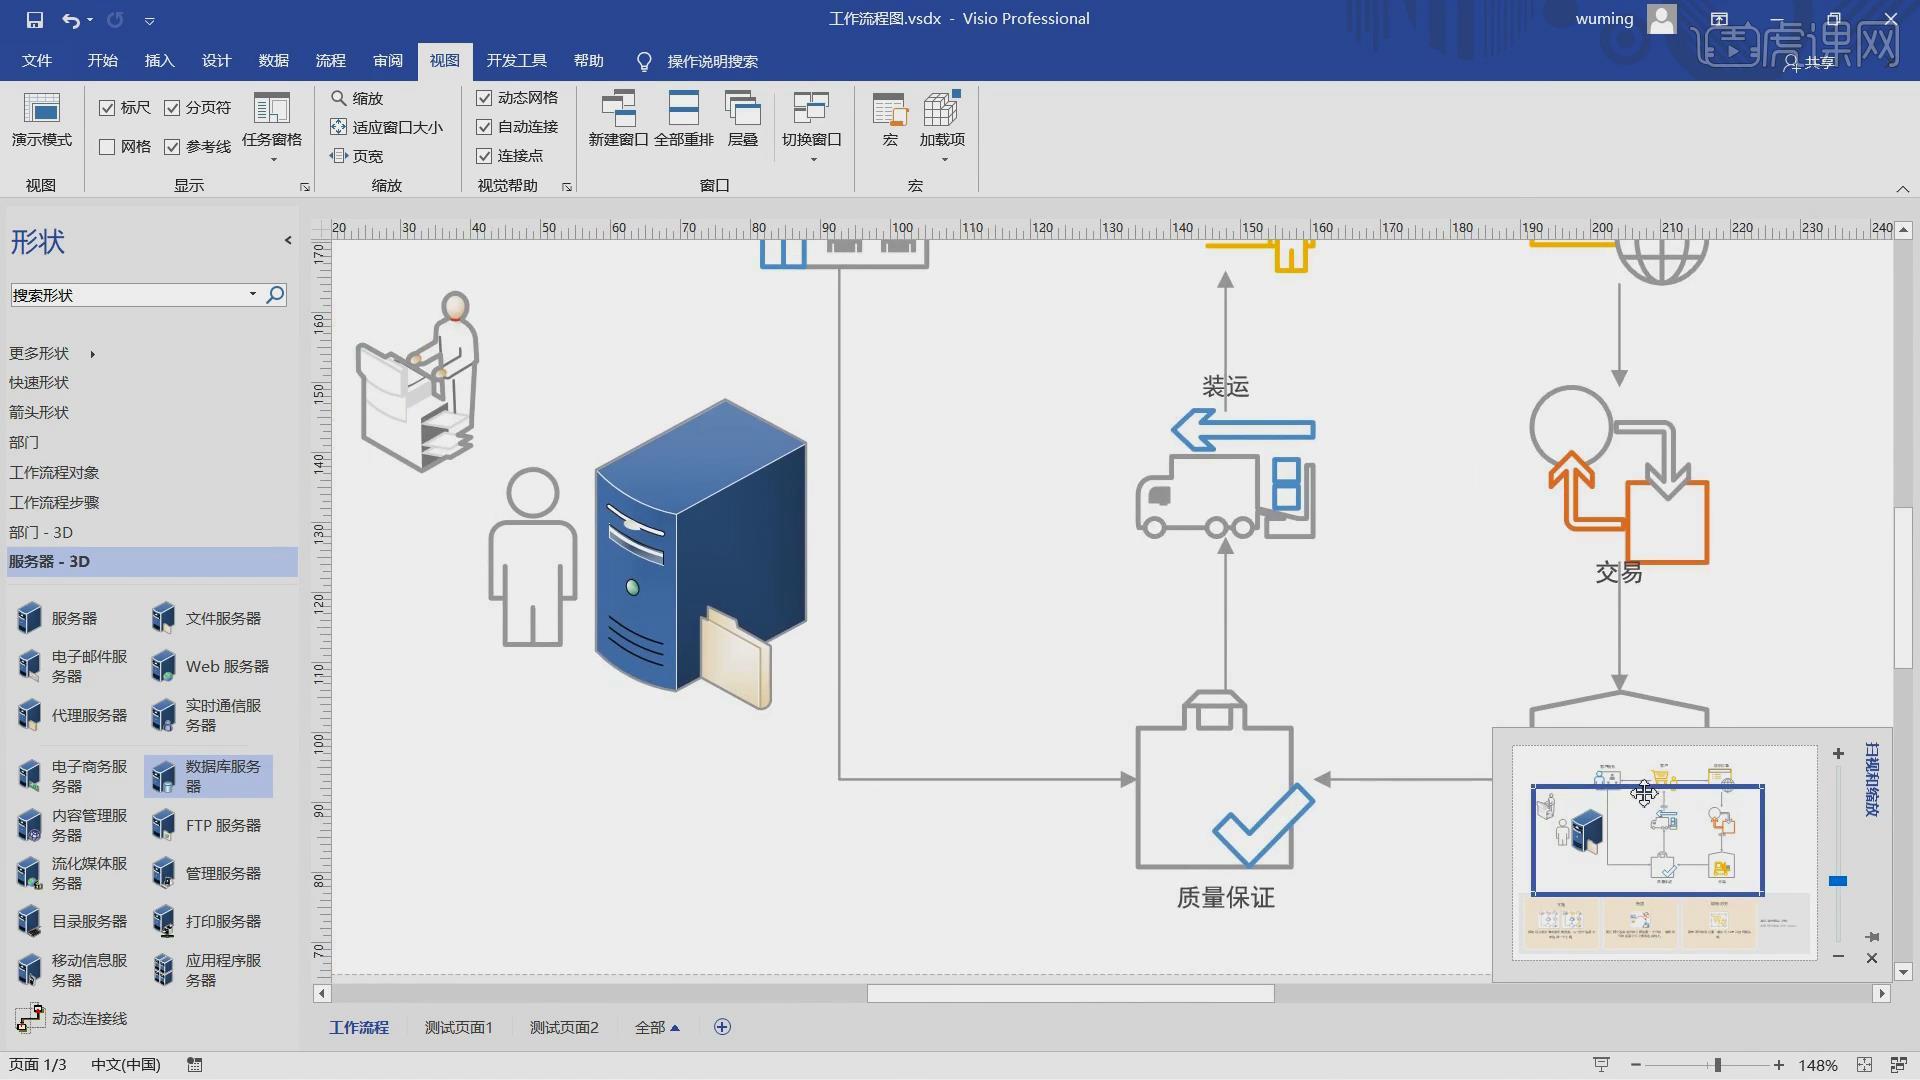The width and height of the screenshot is (1920, 1080).
Task: Select the 数据库服务器 shape in the stencil
Action: pyautogui.click(x=207, y=775)
